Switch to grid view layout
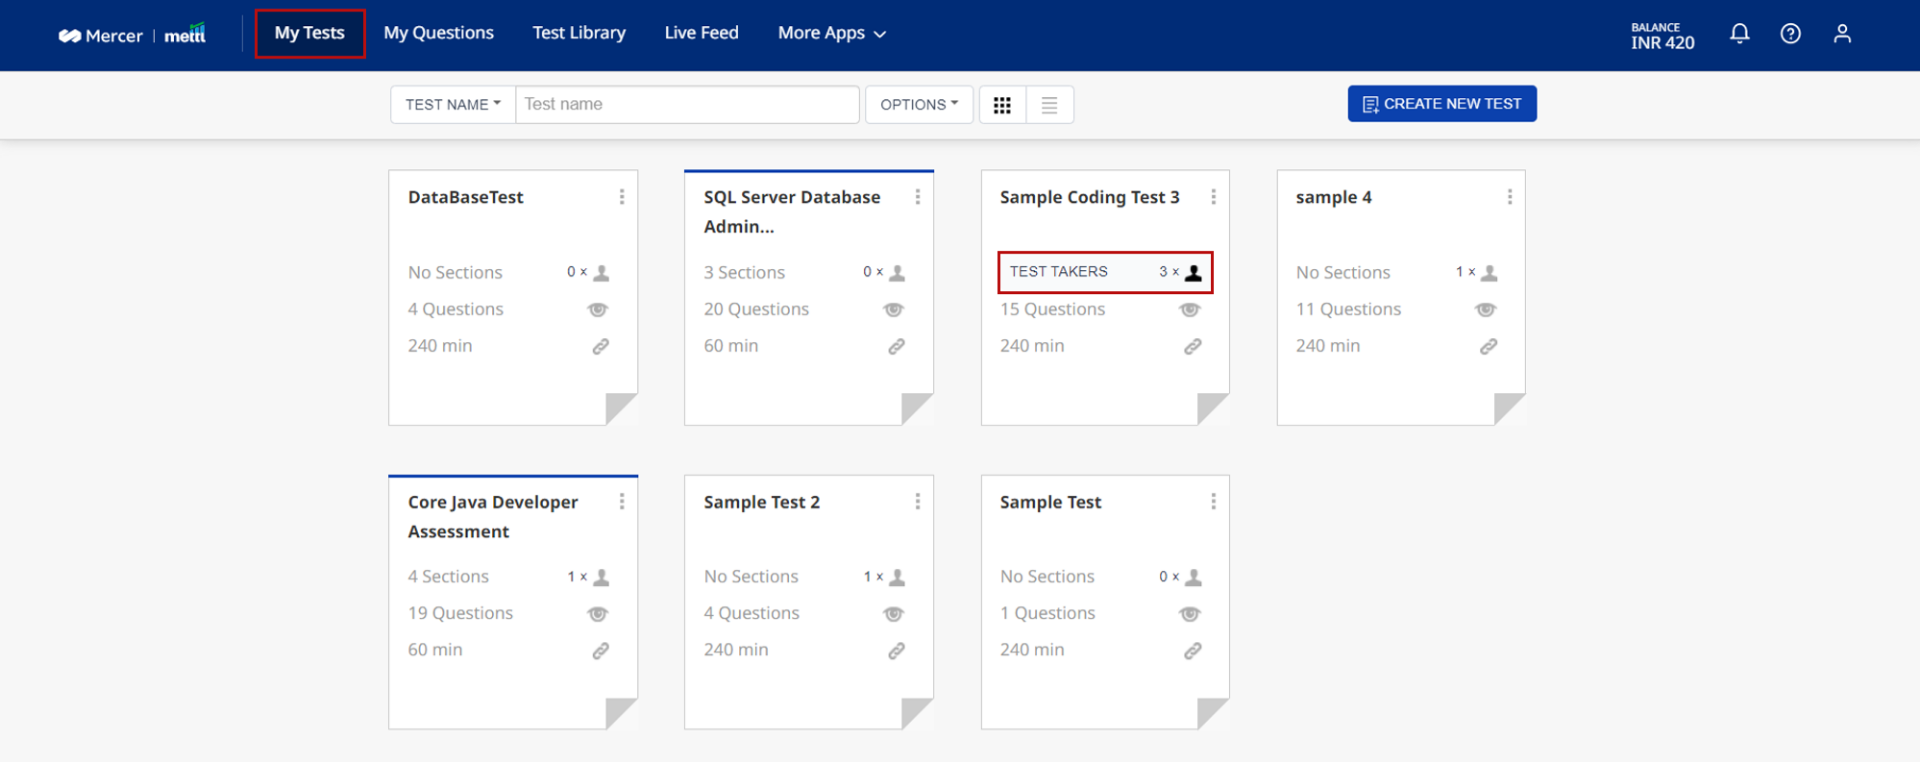The image size is (1920, 762). tap(1002, 105)
